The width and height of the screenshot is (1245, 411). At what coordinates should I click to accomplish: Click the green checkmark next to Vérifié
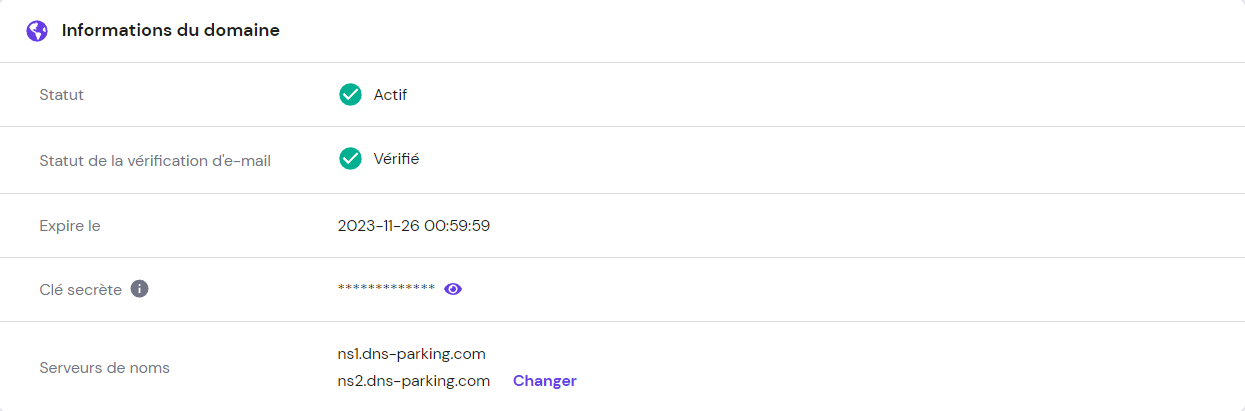point(350,159)
